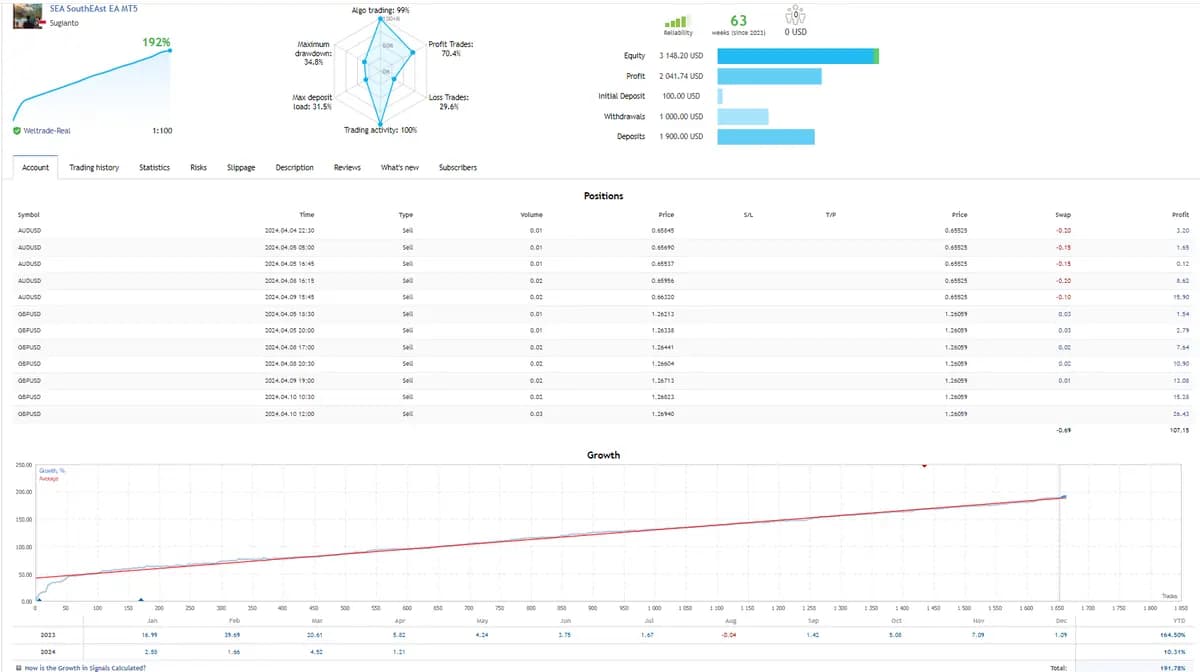This screenshot has width=1200, height=672.
Task: Click the Maximum drawdown 34.8% label
Action: 315,53
